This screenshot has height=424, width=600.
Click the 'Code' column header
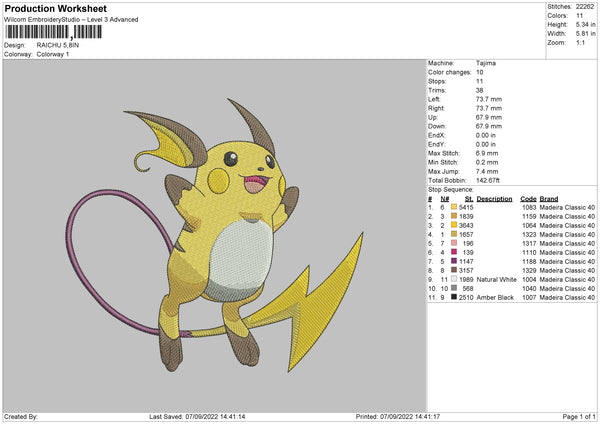tap(528, 199)
